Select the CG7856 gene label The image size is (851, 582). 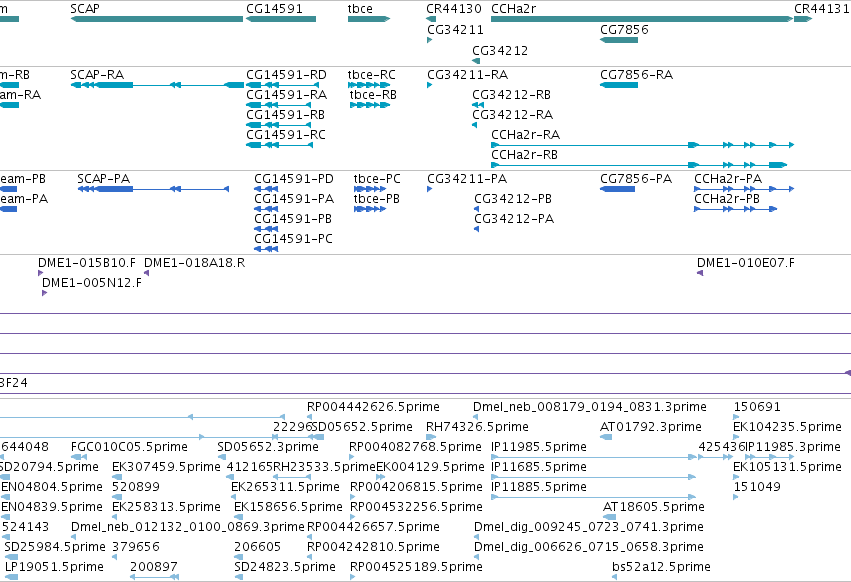pyautogui.click(x=624, y=29)
